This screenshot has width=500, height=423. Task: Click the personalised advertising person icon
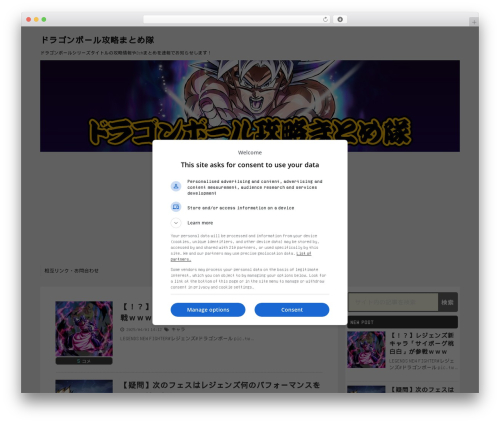pyautogui.click(x=176, y=186)
